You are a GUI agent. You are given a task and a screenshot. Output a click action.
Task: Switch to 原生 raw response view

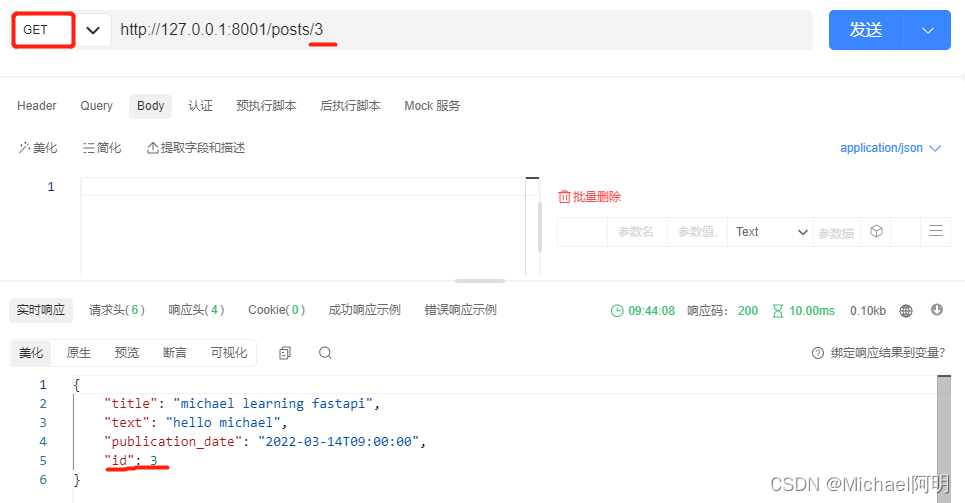pyautogui.click(x=79, y=353)
